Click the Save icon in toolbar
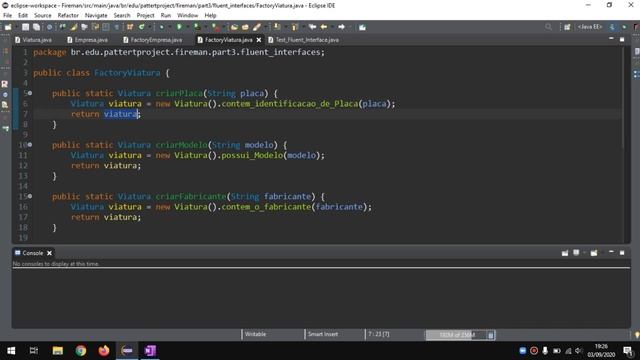 (25, 27)
